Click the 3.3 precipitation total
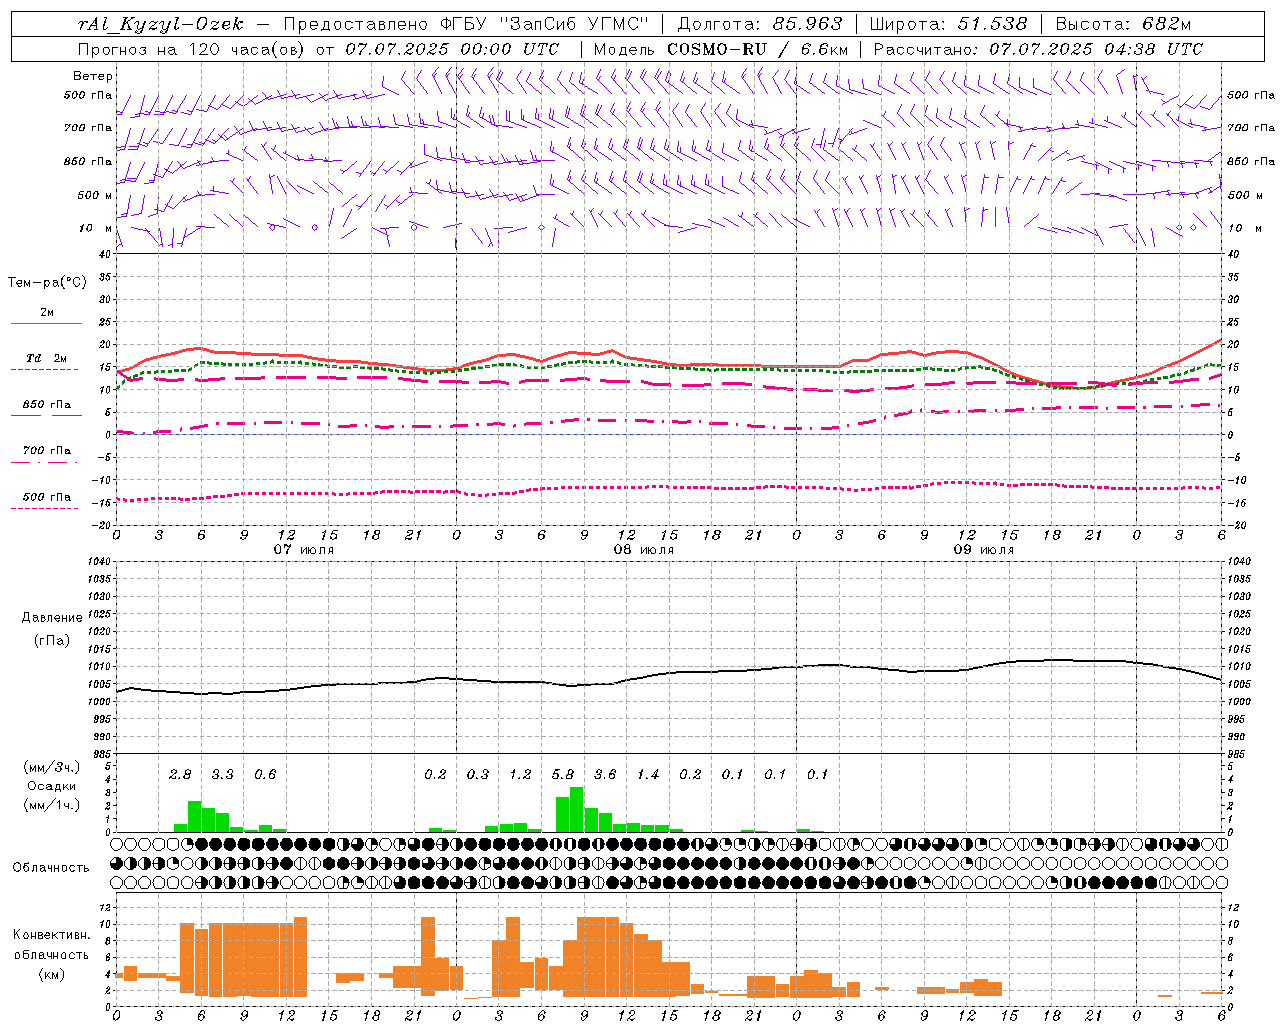1280x1024 pixels. coord(222,775)
